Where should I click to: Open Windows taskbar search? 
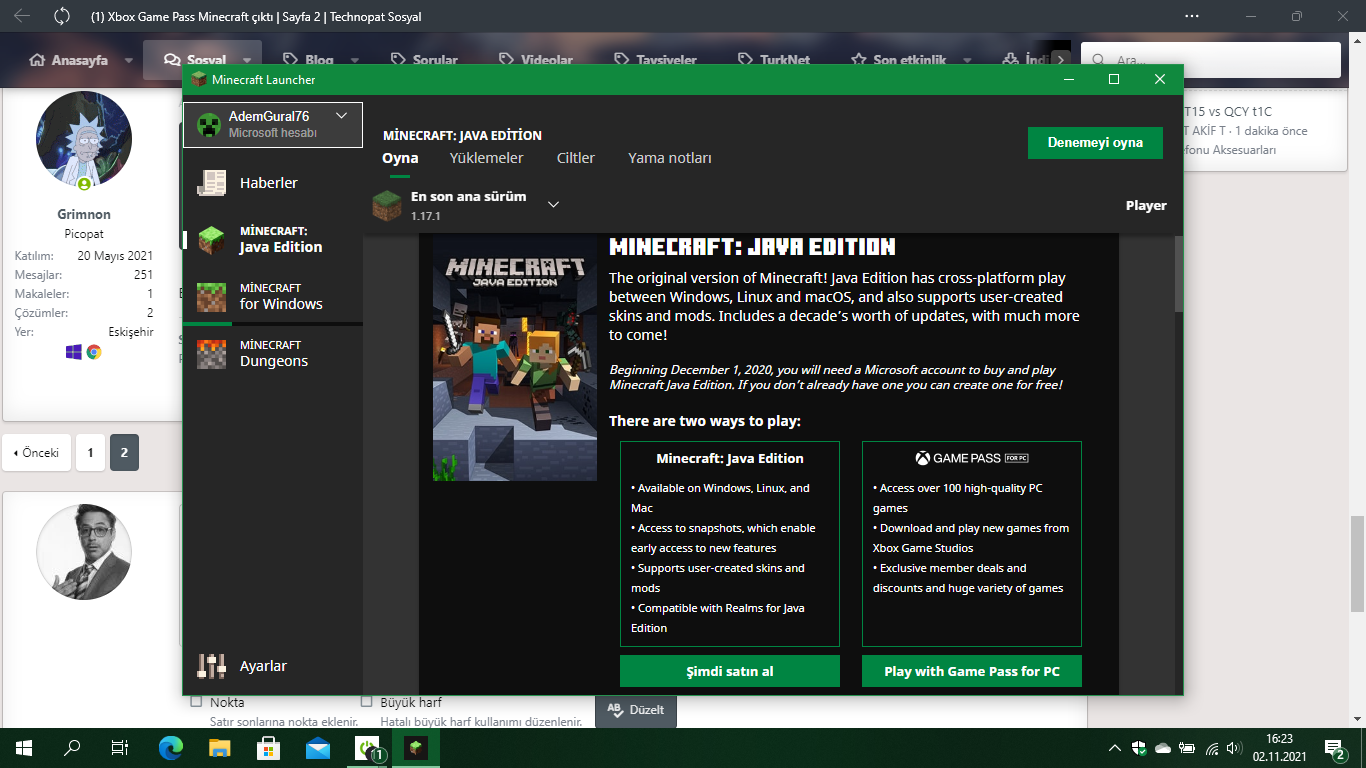coord(72,747)
